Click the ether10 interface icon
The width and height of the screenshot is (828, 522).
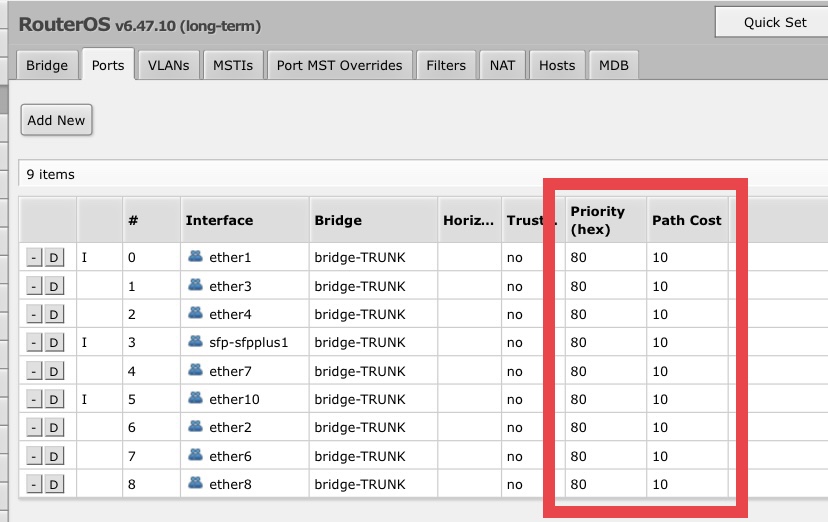(195, 398)
